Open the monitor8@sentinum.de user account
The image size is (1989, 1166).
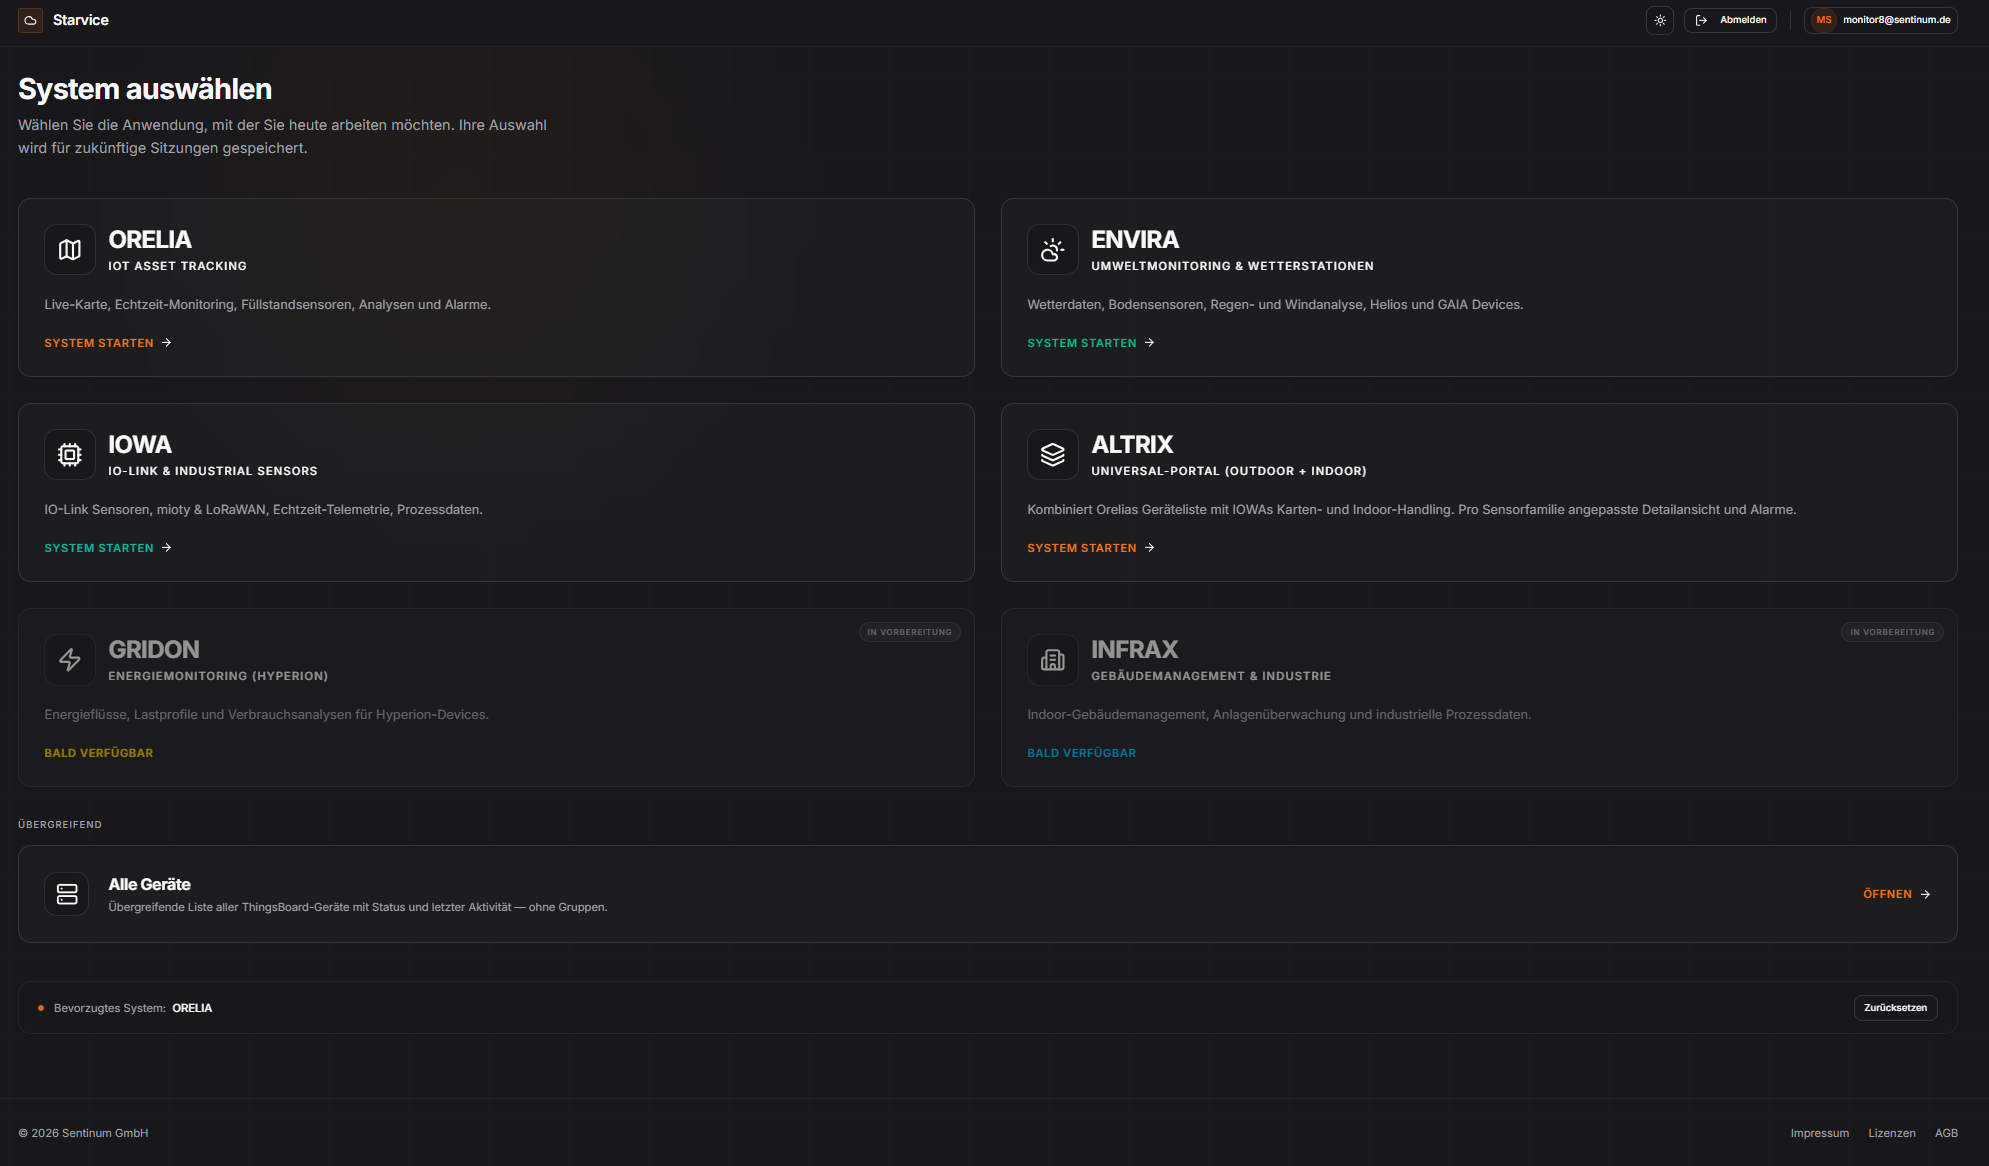coord(1881,20)
